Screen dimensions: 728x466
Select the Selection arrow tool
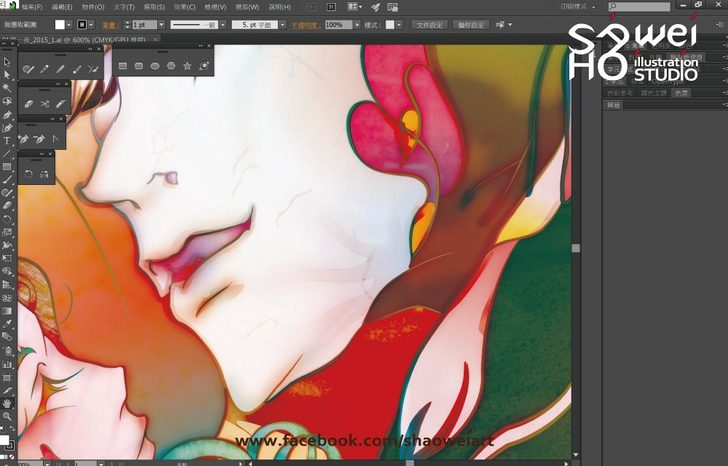click(x=7, y=61)
